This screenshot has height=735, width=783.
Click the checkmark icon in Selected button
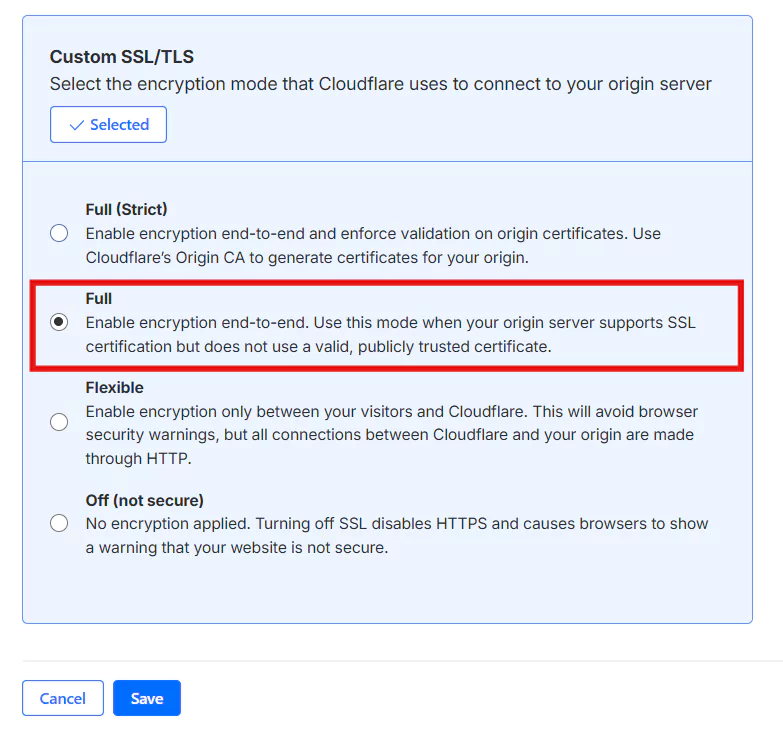76,125
